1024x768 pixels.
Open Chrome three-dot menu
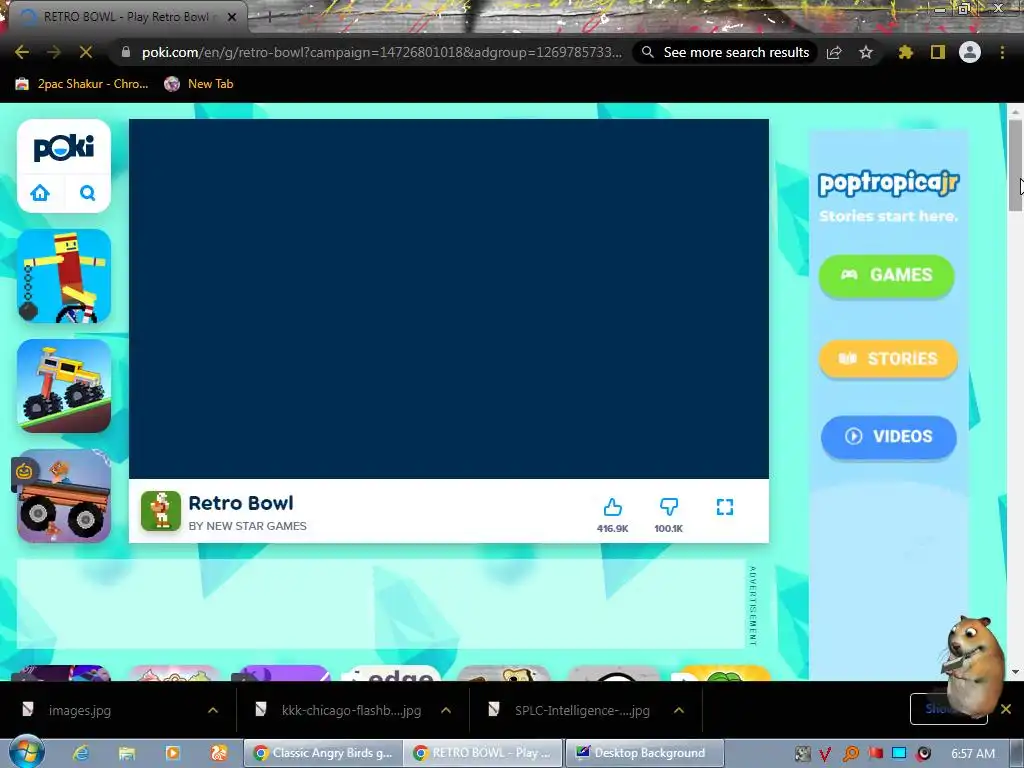click(1002, 52)
